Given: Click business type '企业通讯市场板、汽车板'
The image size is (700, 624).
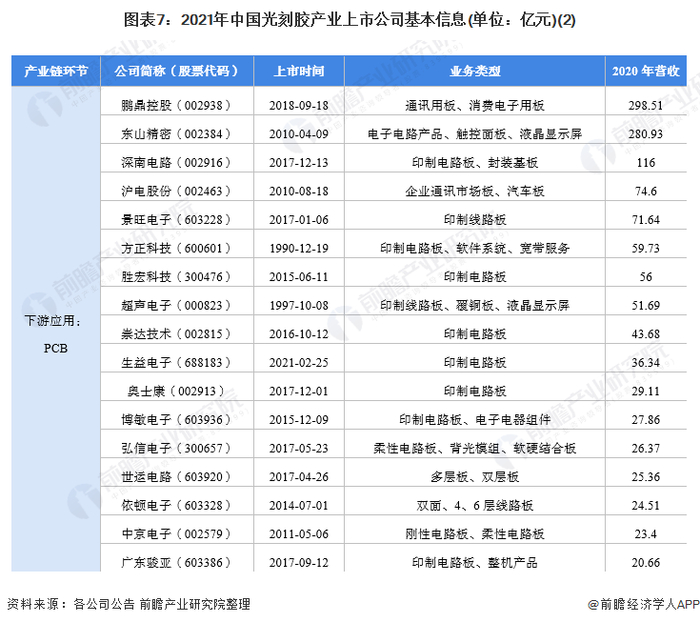Looking at the screenshot, I should point(475,191).
